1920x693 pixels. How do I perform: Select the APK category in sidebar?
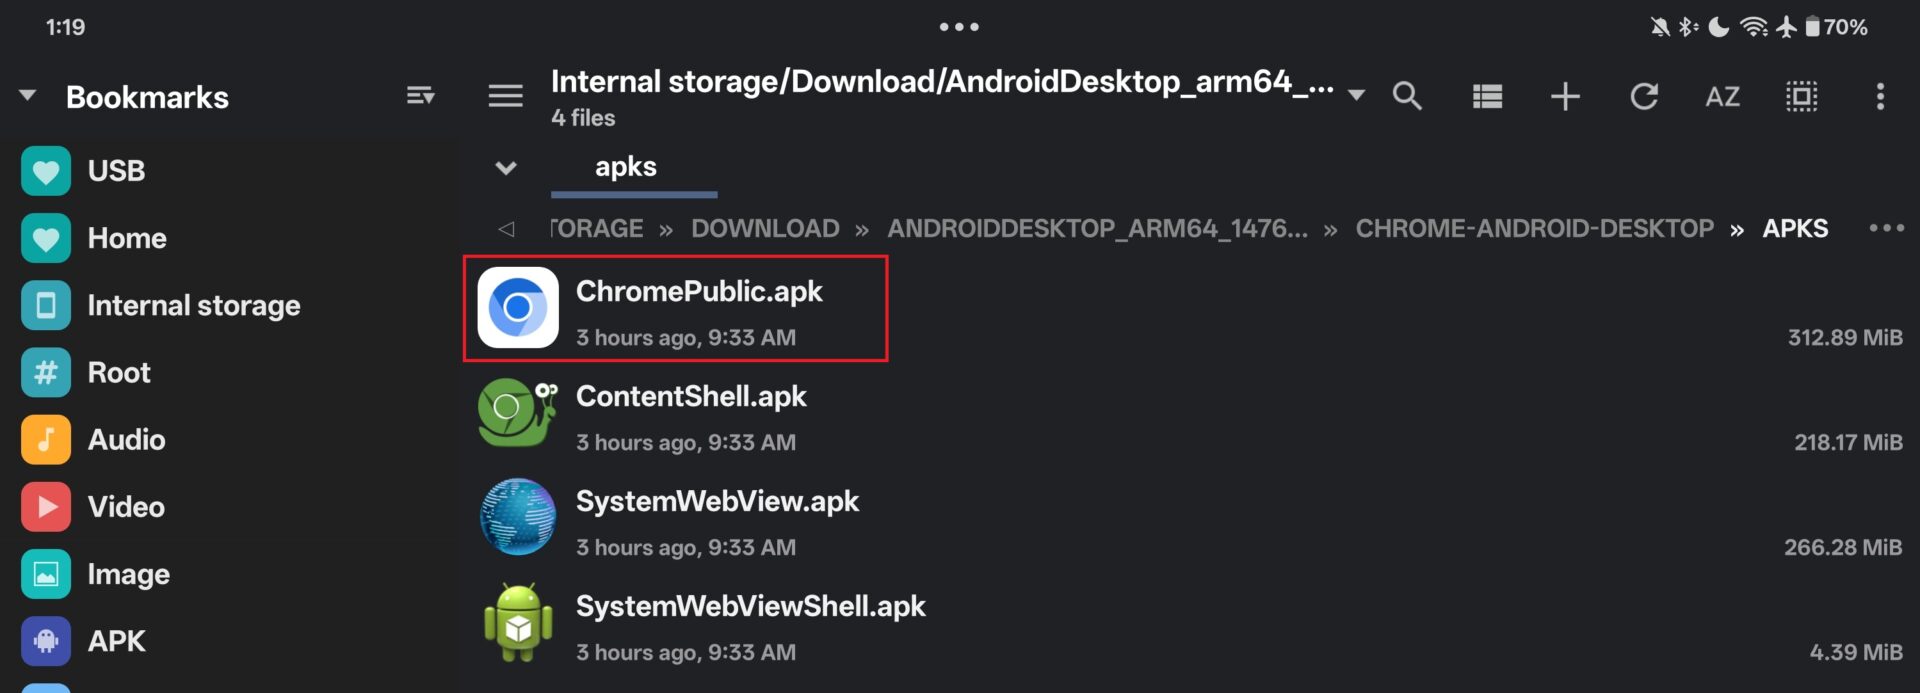point(115,641)
